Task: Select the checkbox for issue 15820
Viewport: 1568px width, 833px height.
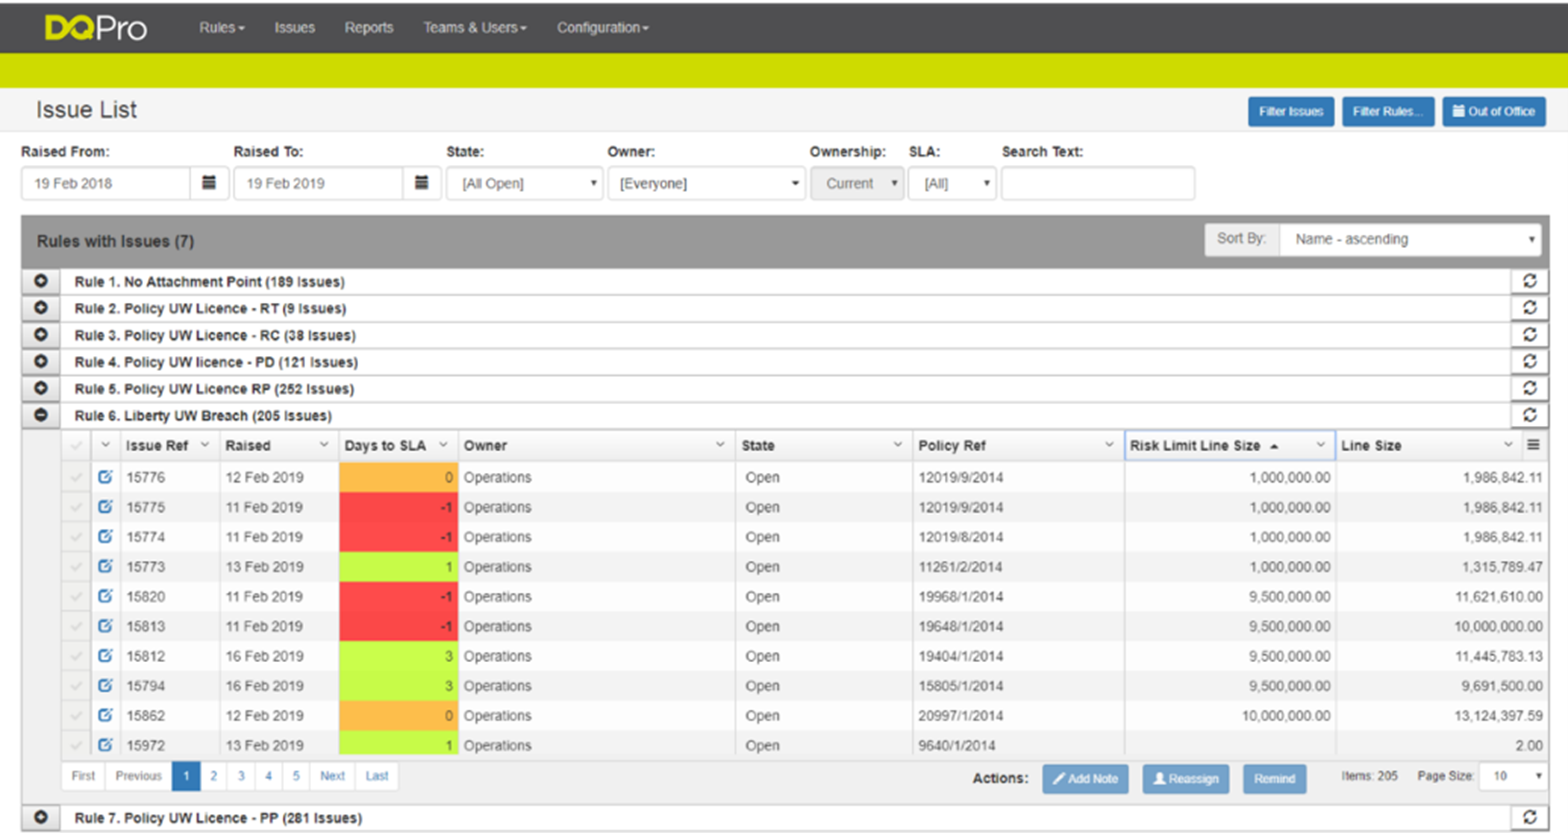Action: click(x=76, y=596)
